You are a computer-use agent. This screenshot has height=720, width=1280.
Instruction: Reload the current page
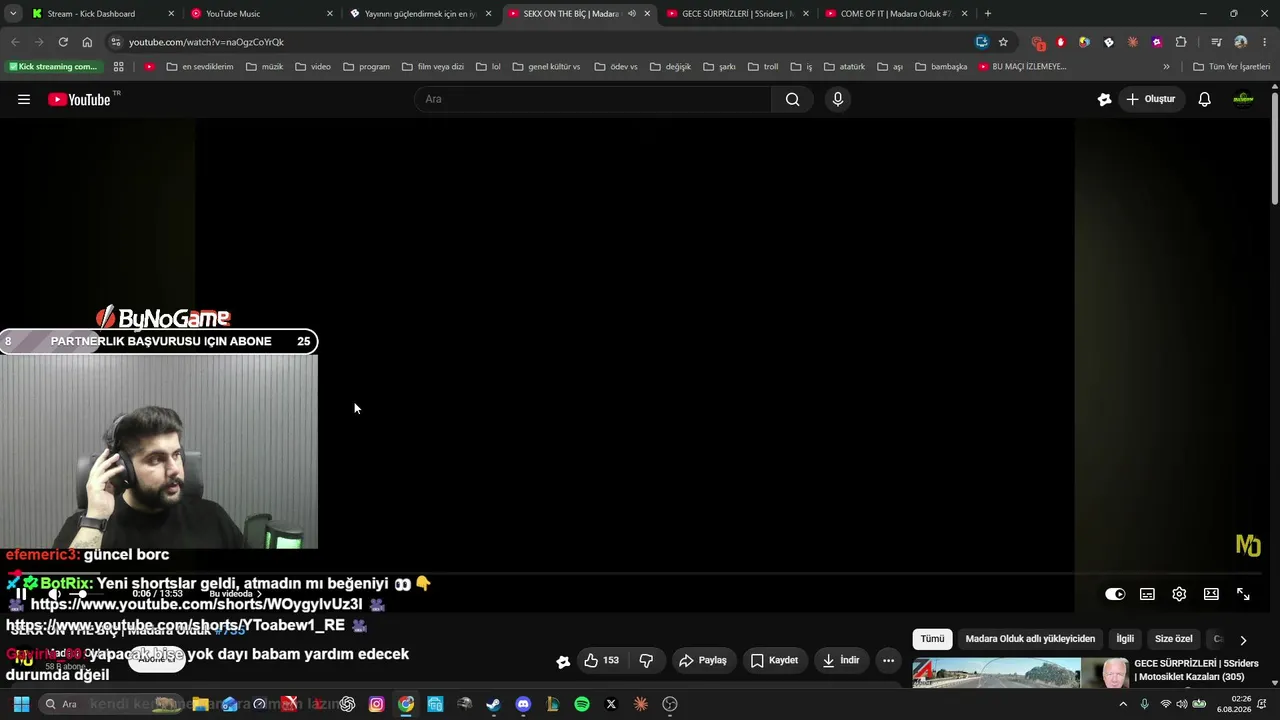click(63, 42)
